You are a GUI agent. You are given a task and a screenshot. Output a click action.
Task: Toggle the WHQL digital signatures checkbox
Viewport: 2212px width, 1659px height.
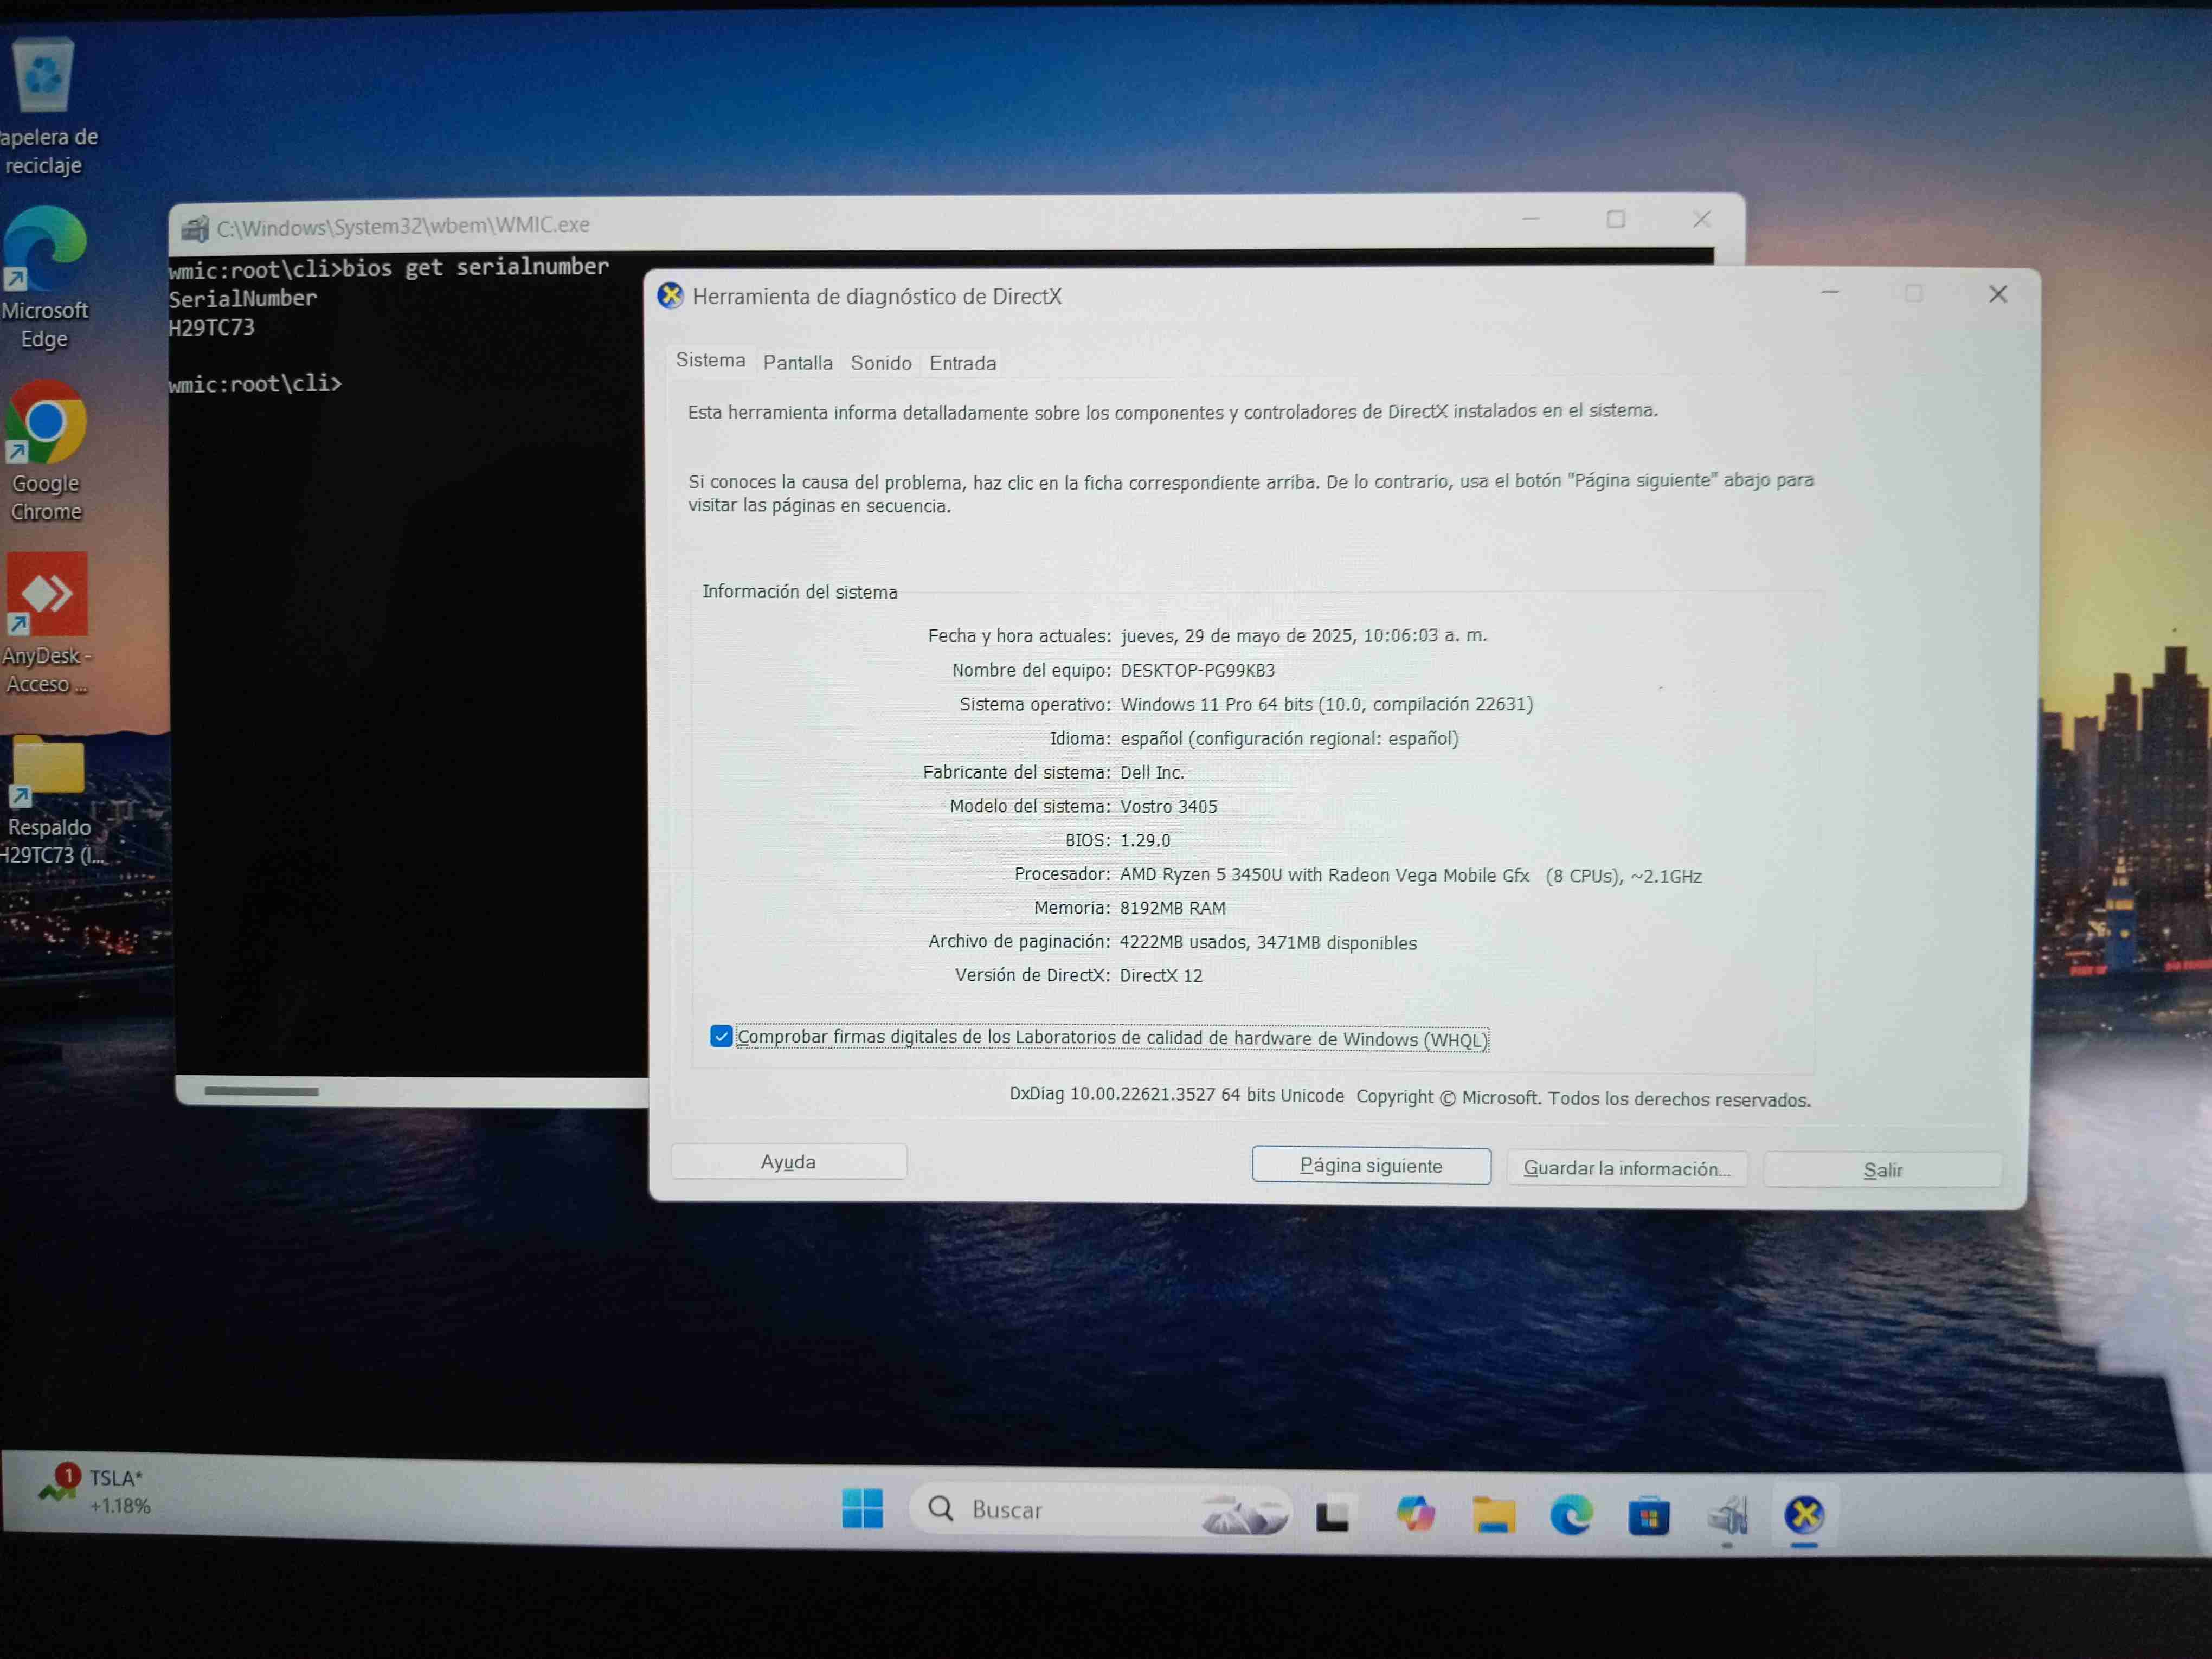[721, 1036]
